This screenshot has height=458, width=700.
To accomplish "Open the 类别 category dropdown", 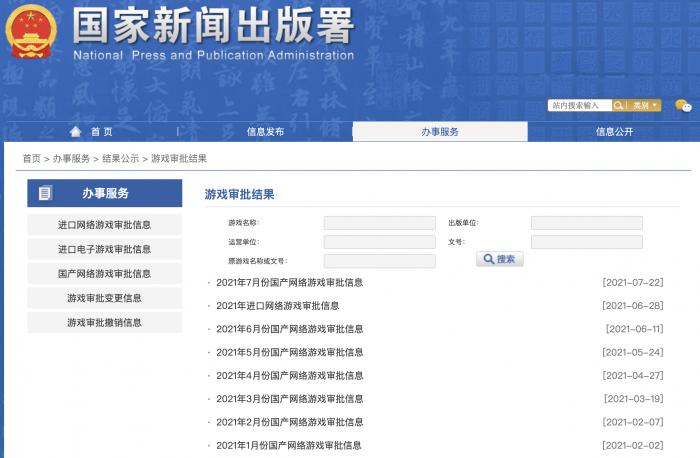I will (644, 105).
